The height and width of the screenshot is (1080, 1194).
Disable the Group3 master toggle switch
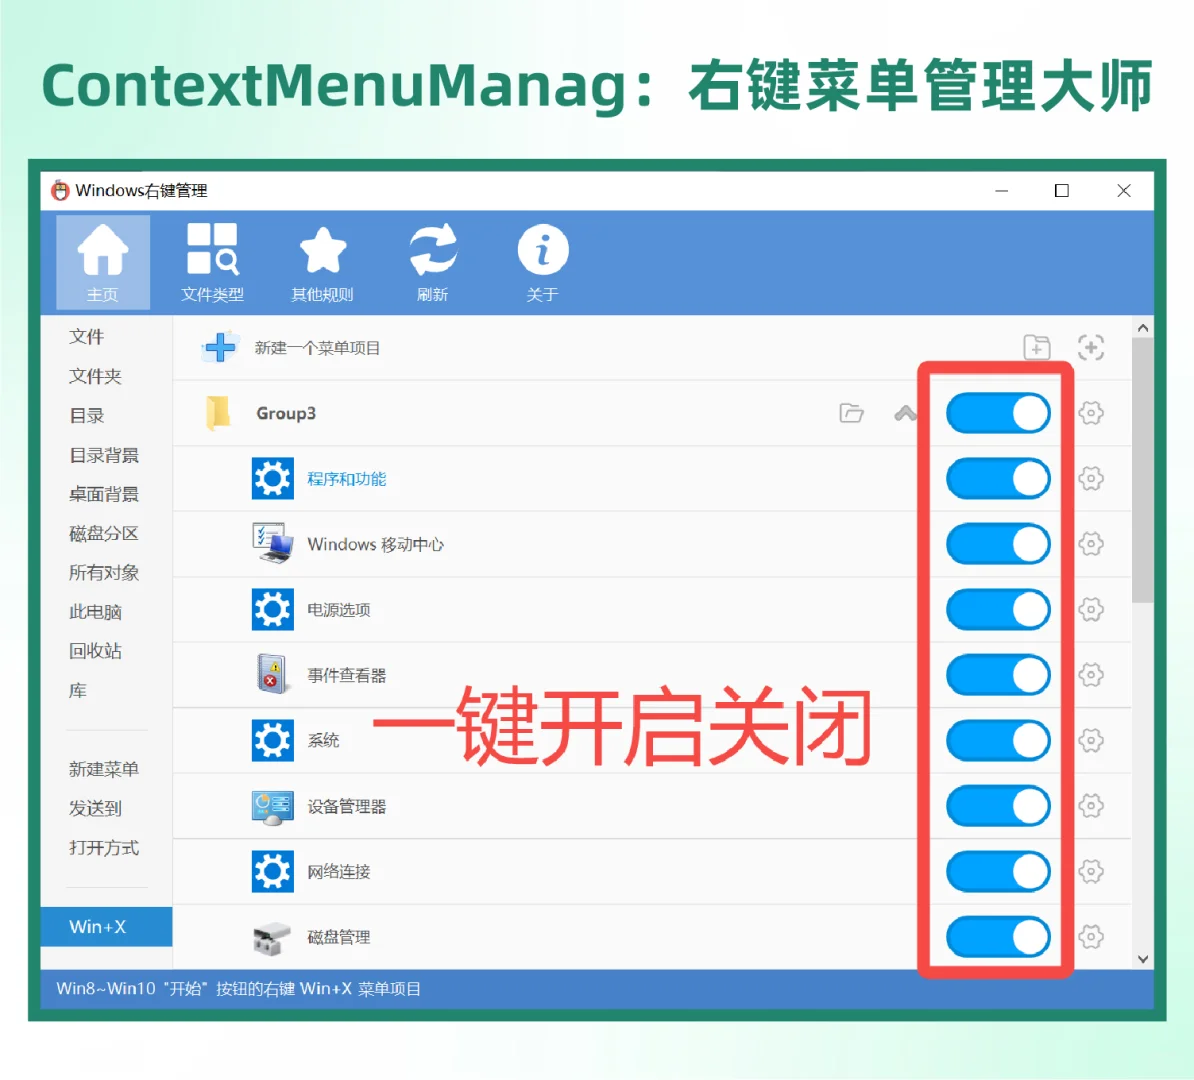coord(997,413)
